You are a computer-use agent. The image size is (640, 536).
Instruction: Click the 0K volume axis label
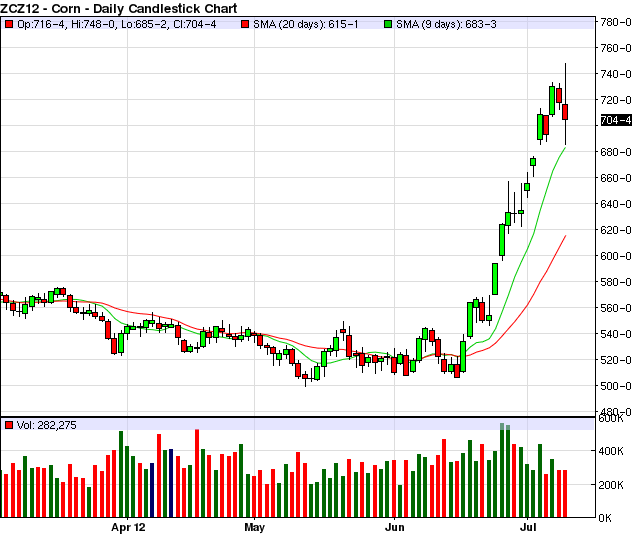pos(605,518)
